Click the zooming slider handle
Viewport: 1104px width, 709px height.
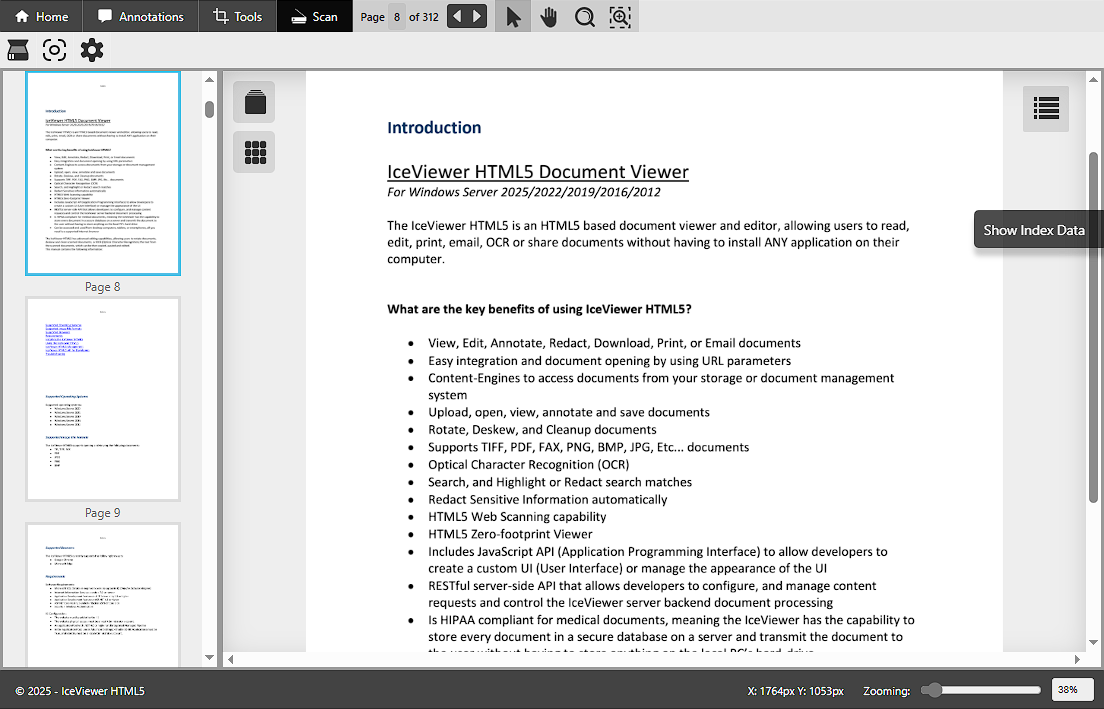click(932, 690)
